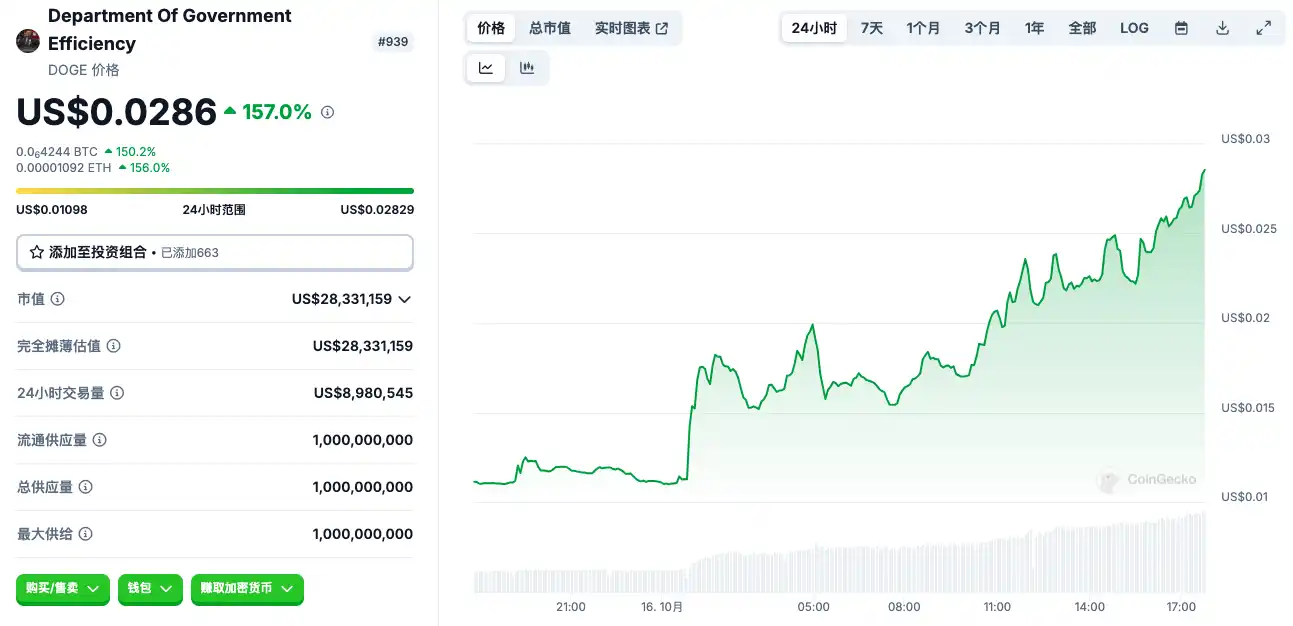
Task: Click the info icon beside 市值
Action: (58, 299)
